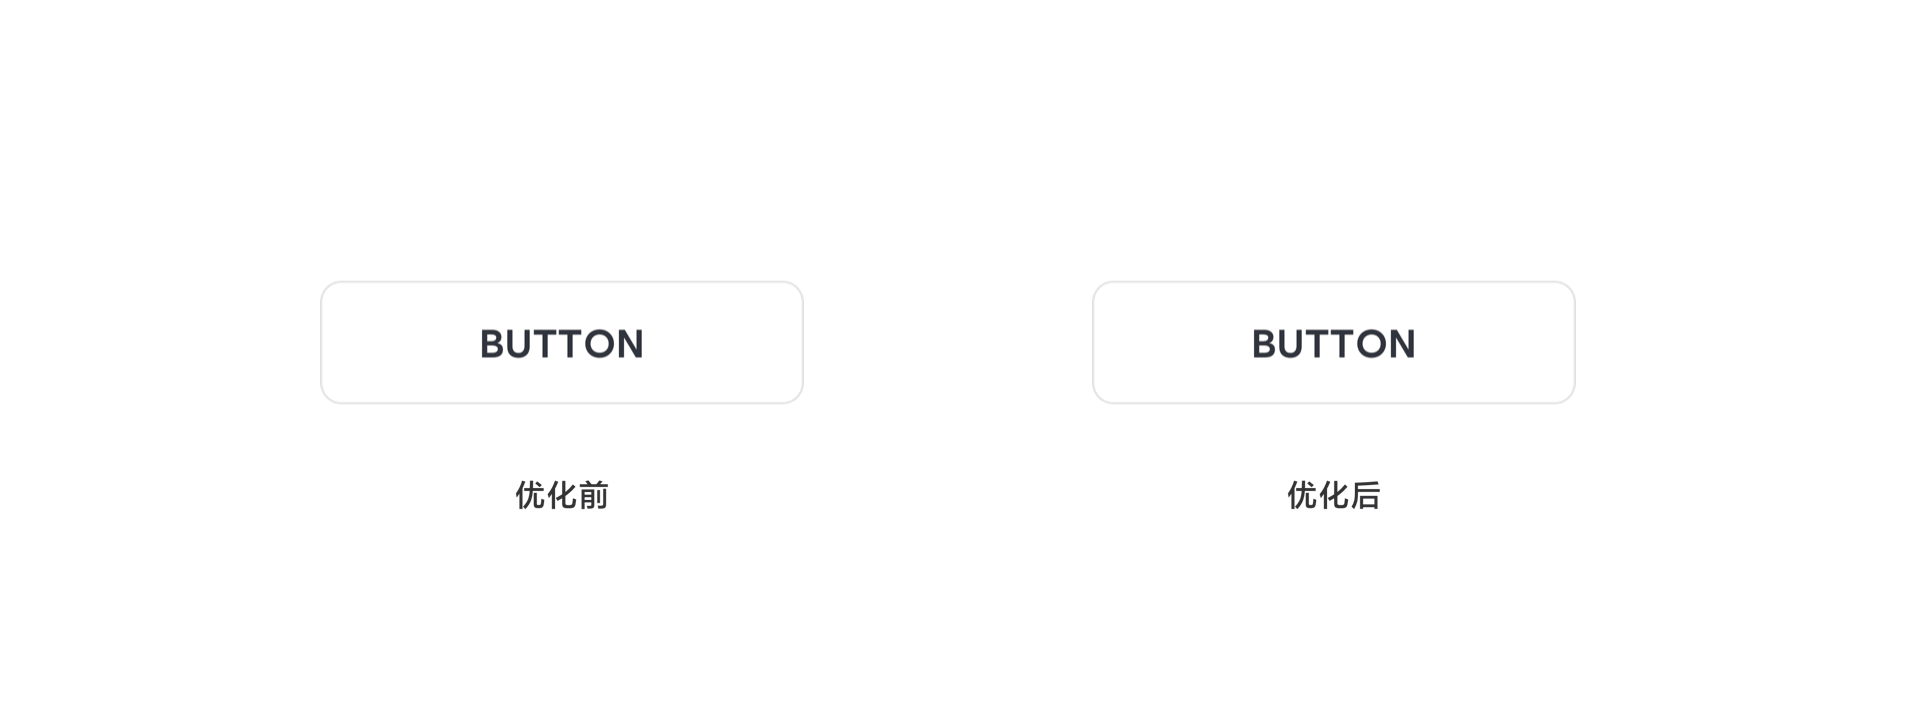
Task: Hit the pre-optimization BUTTON sample
Action: click(561, 343)
